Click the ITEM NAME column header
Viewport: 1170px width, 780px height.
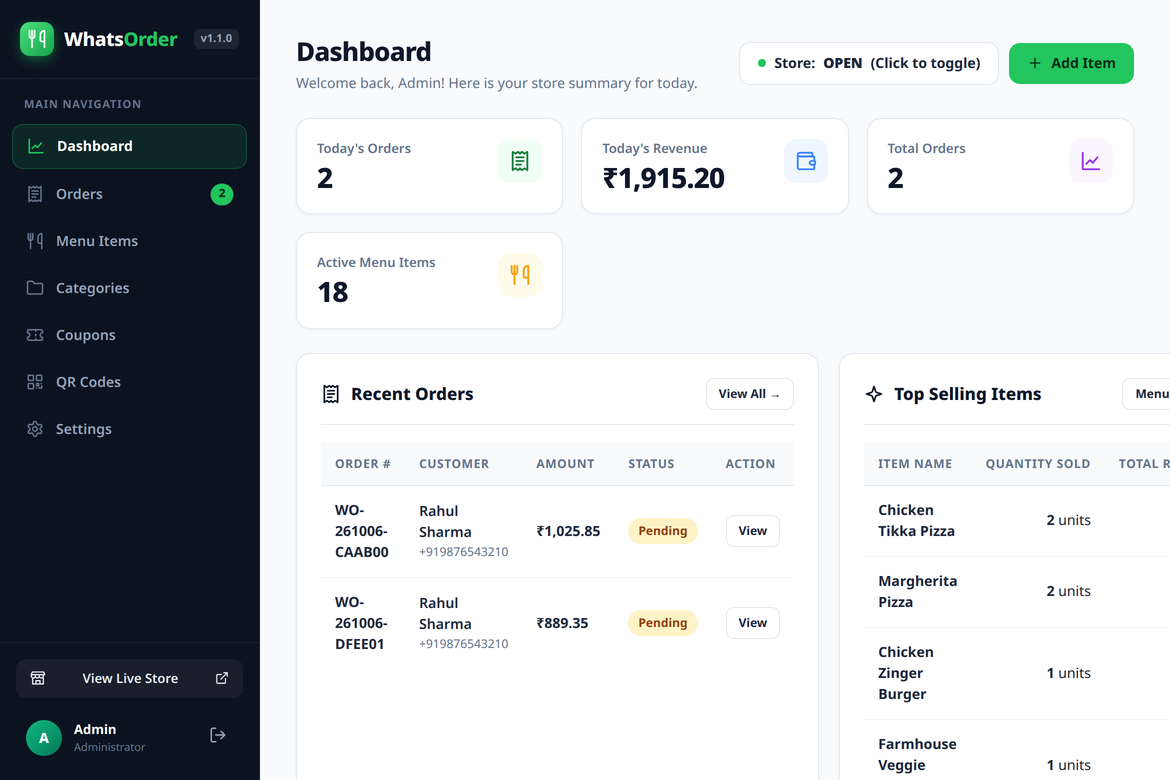click(915, 464)
